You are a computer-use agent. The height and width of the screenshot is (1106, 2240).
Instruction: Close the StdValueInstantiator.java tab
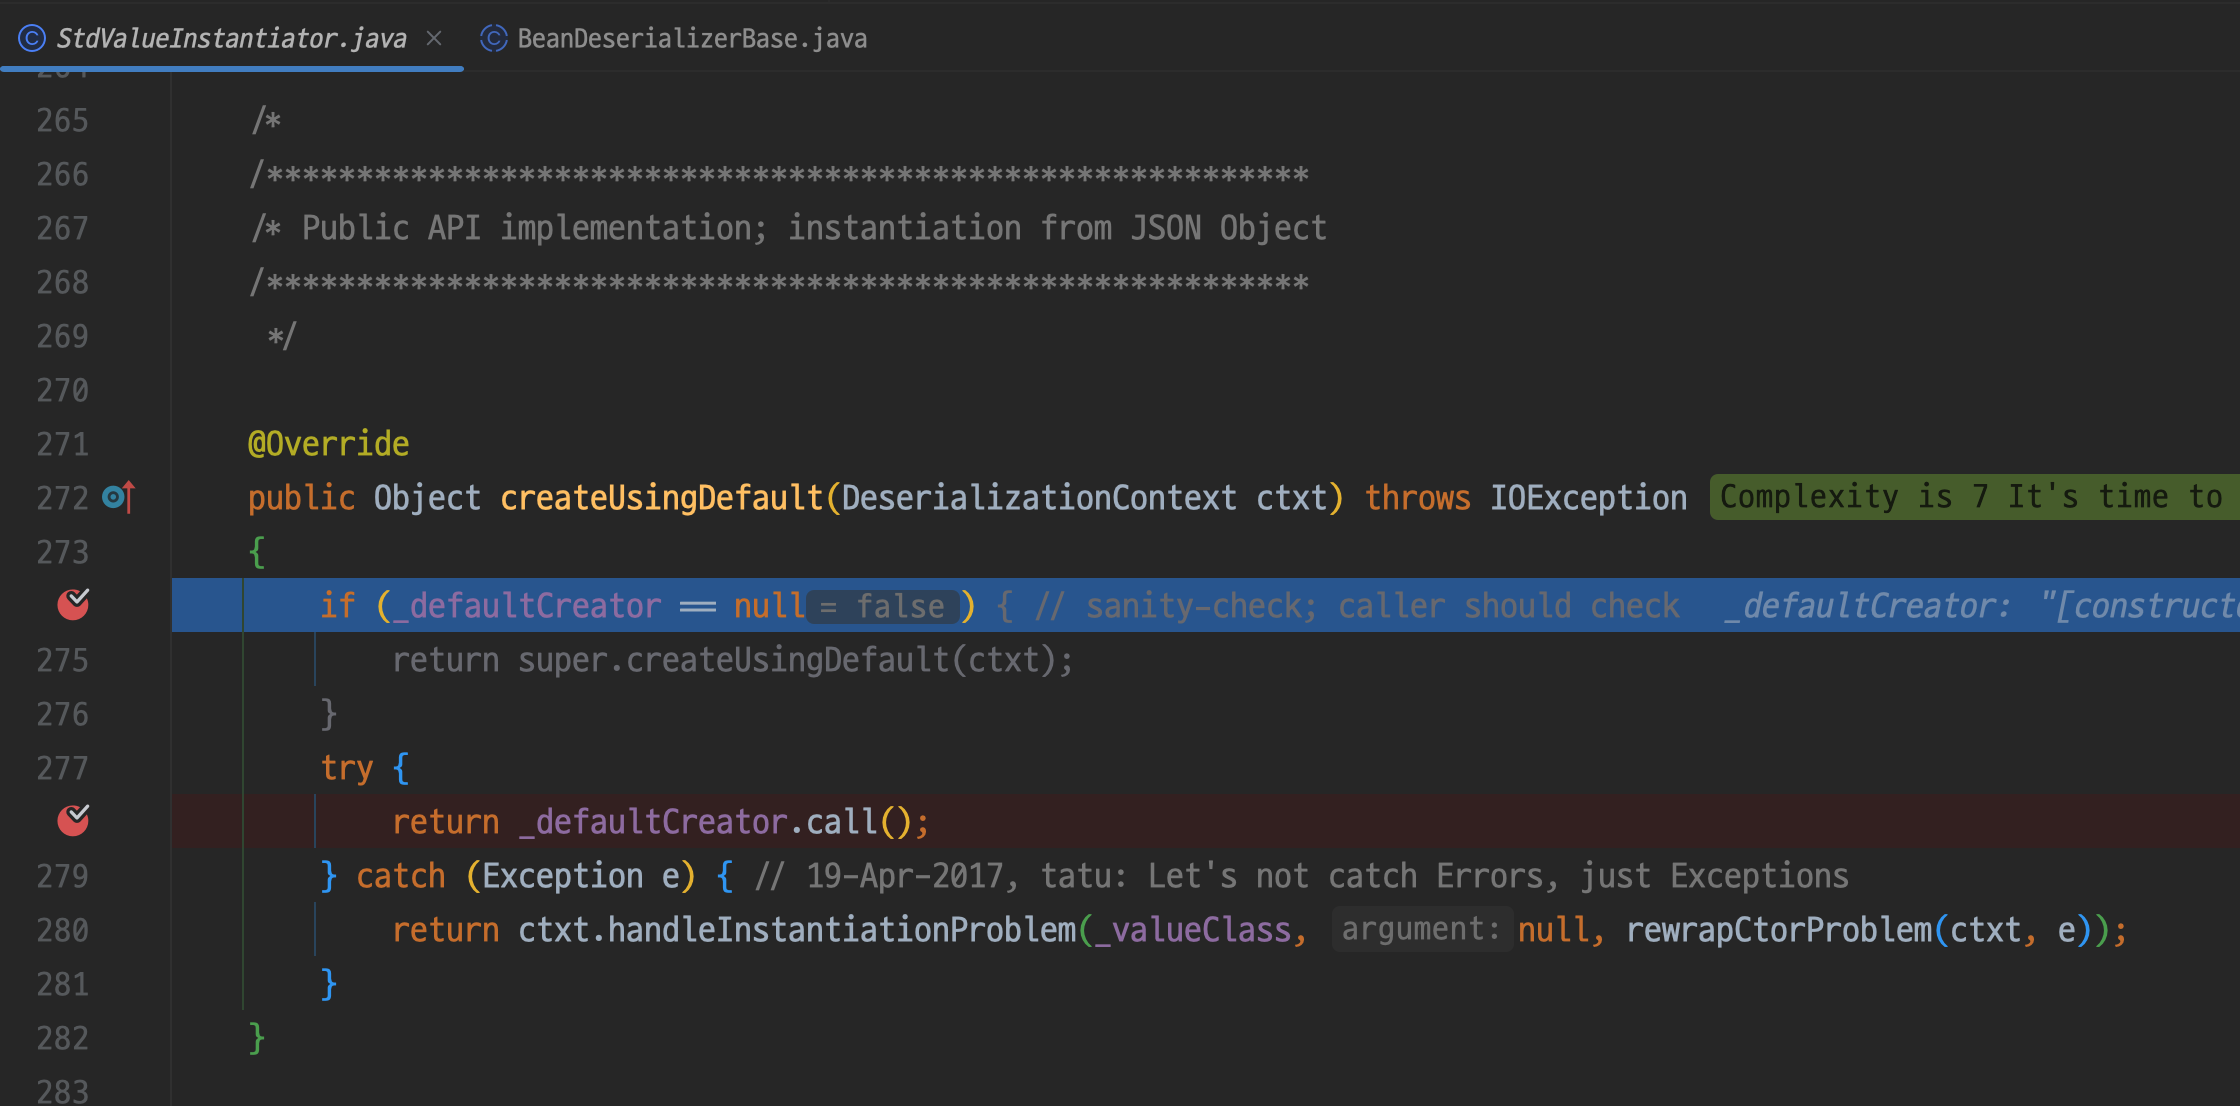click(x=434, y=38)
